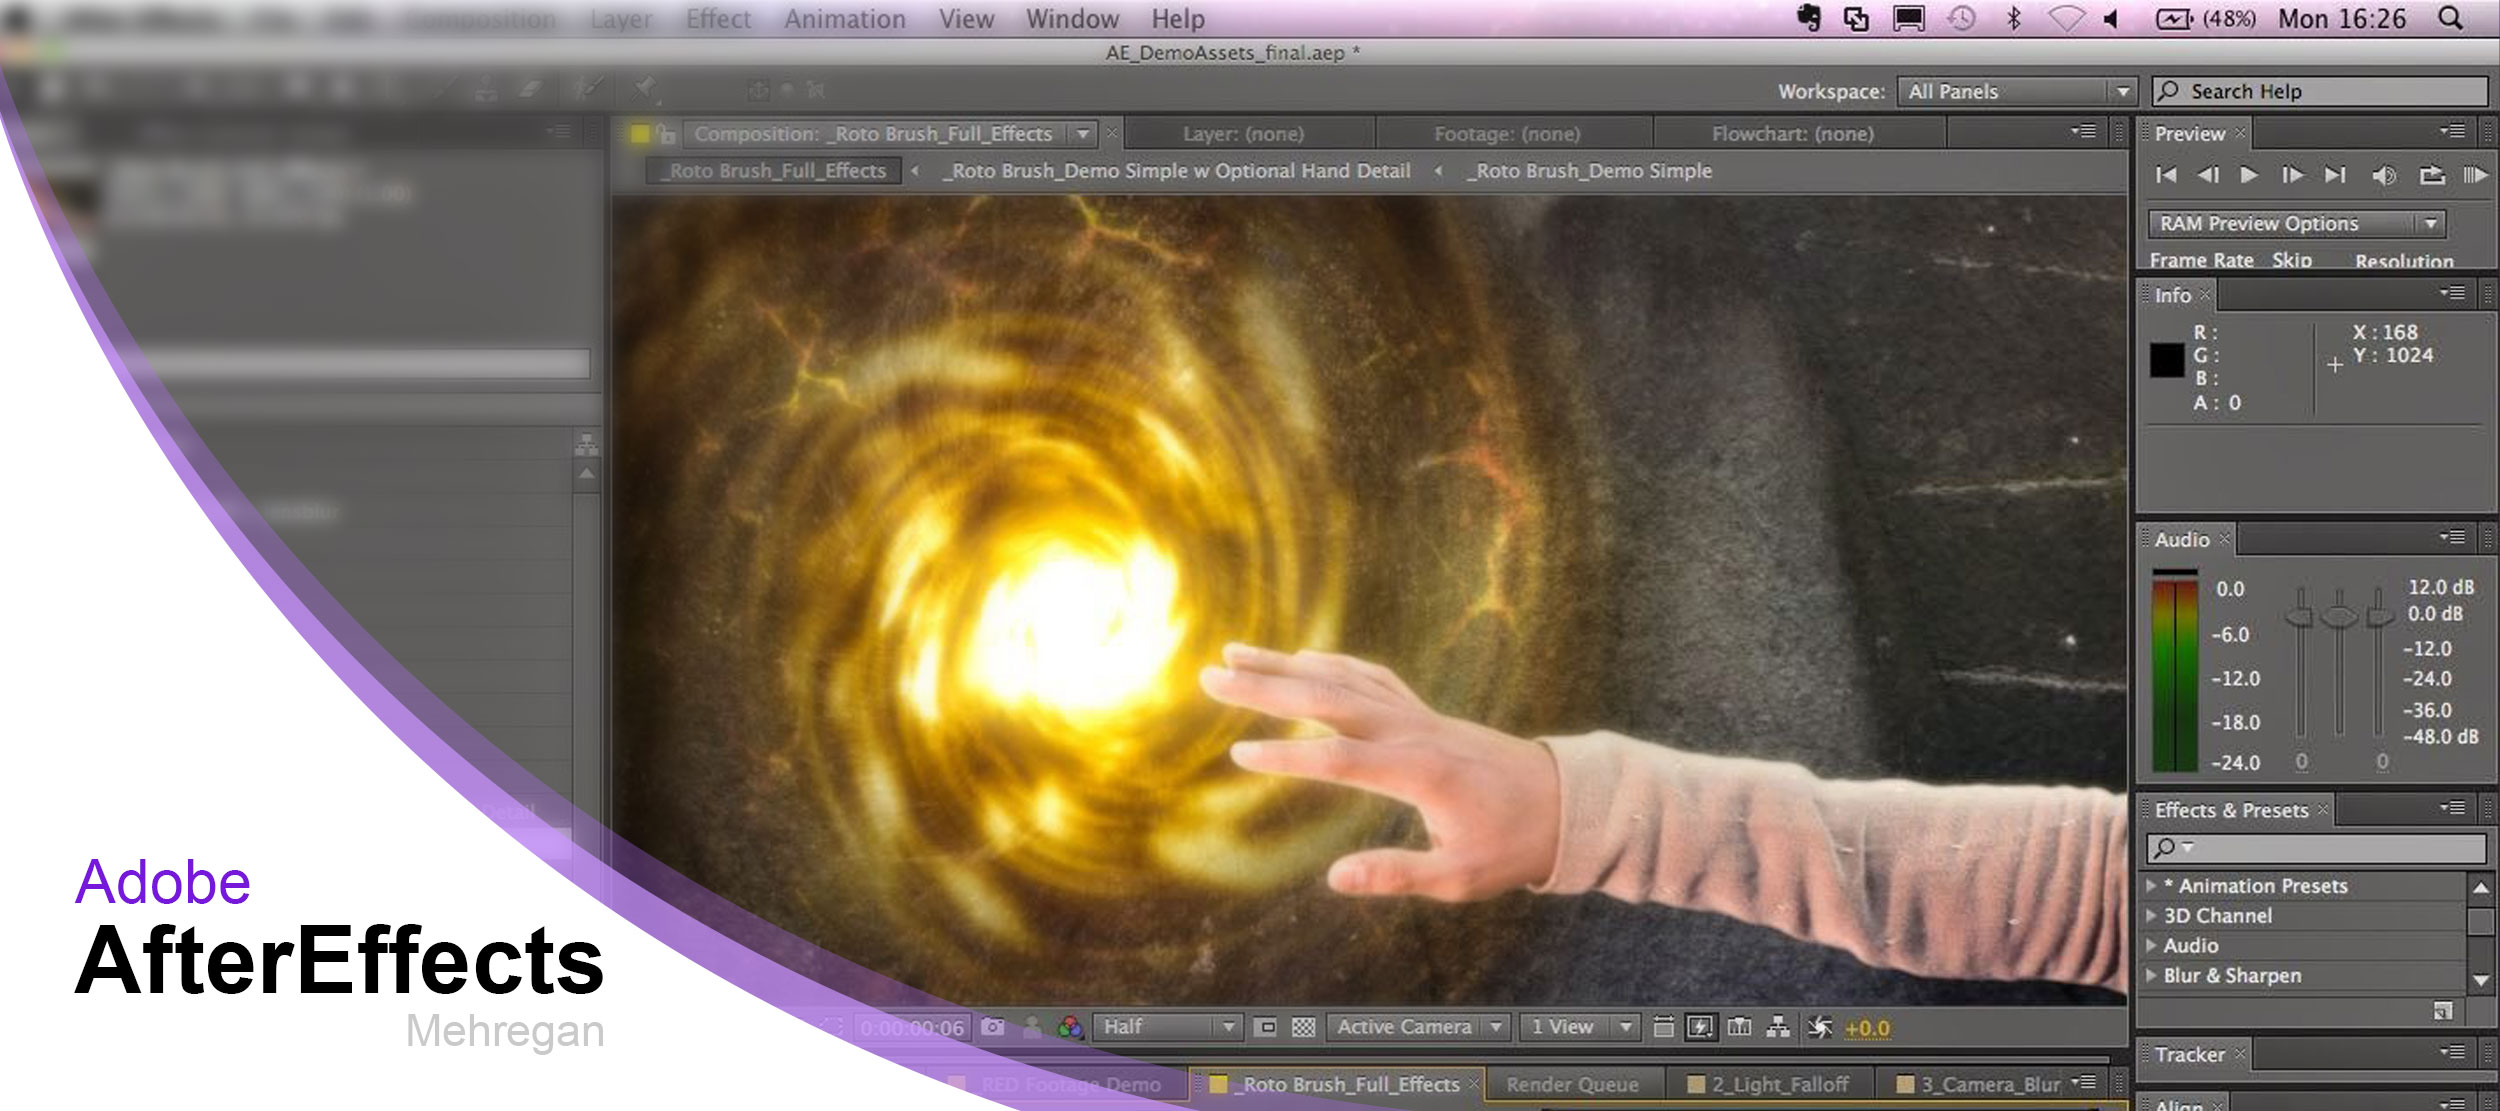Open the RAM Preview Options dropdown
The image size is (2500, 1111).
click(2431, 223)
